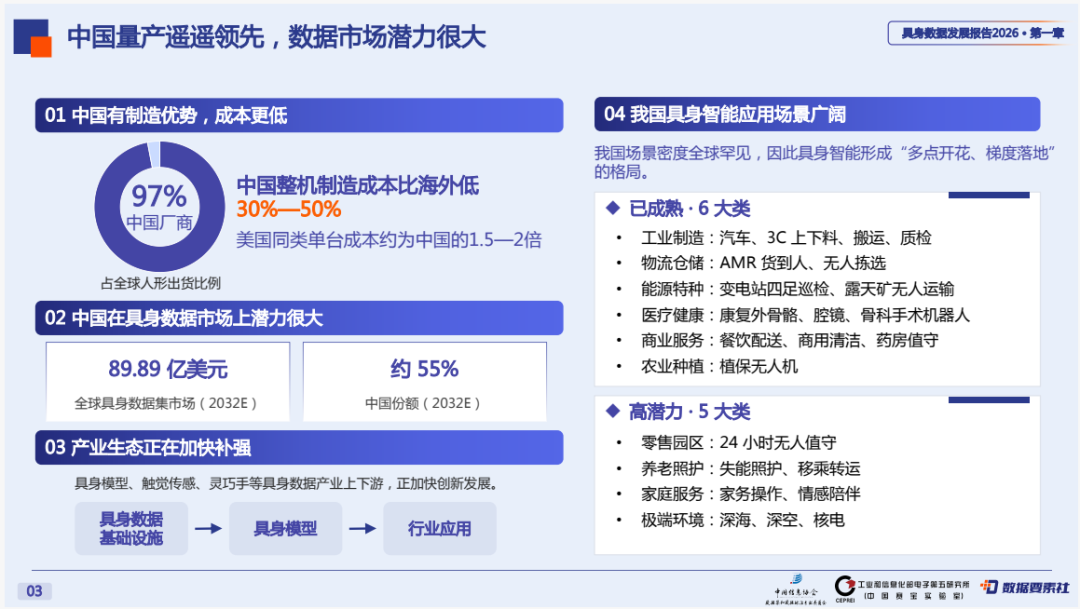Click the 97% donut chart
Image resolution: width=1080 pixels, height=609 pixels.
(160, 207)
